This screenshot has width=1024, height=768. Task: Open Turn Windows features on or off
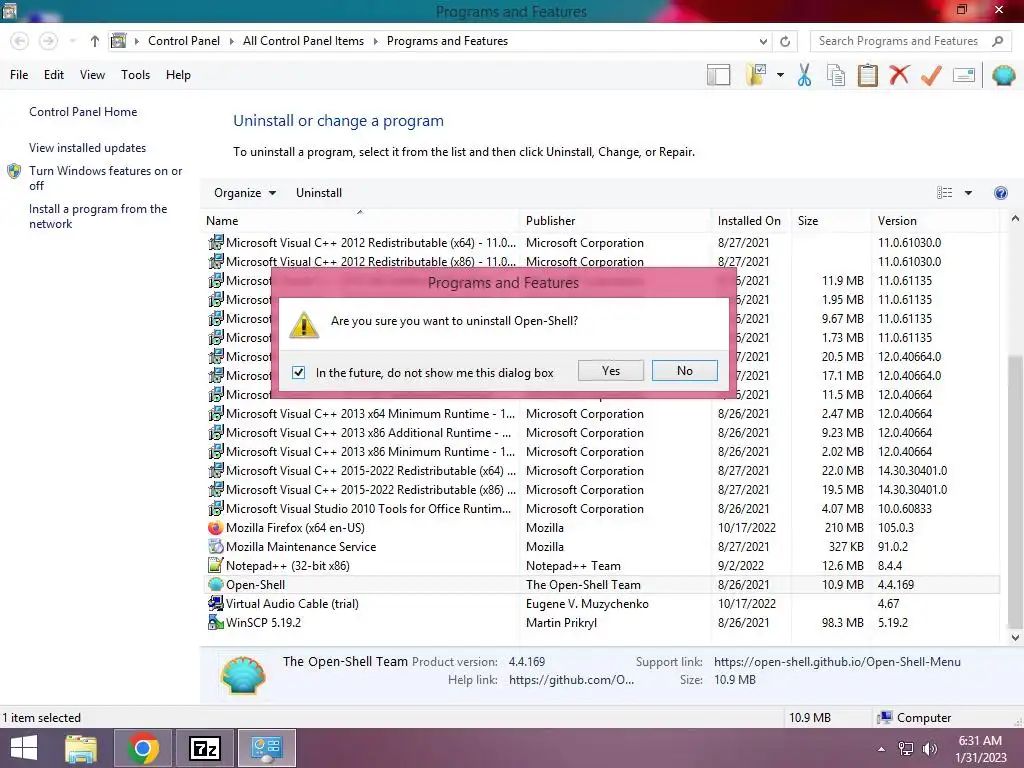click(105, 178)
